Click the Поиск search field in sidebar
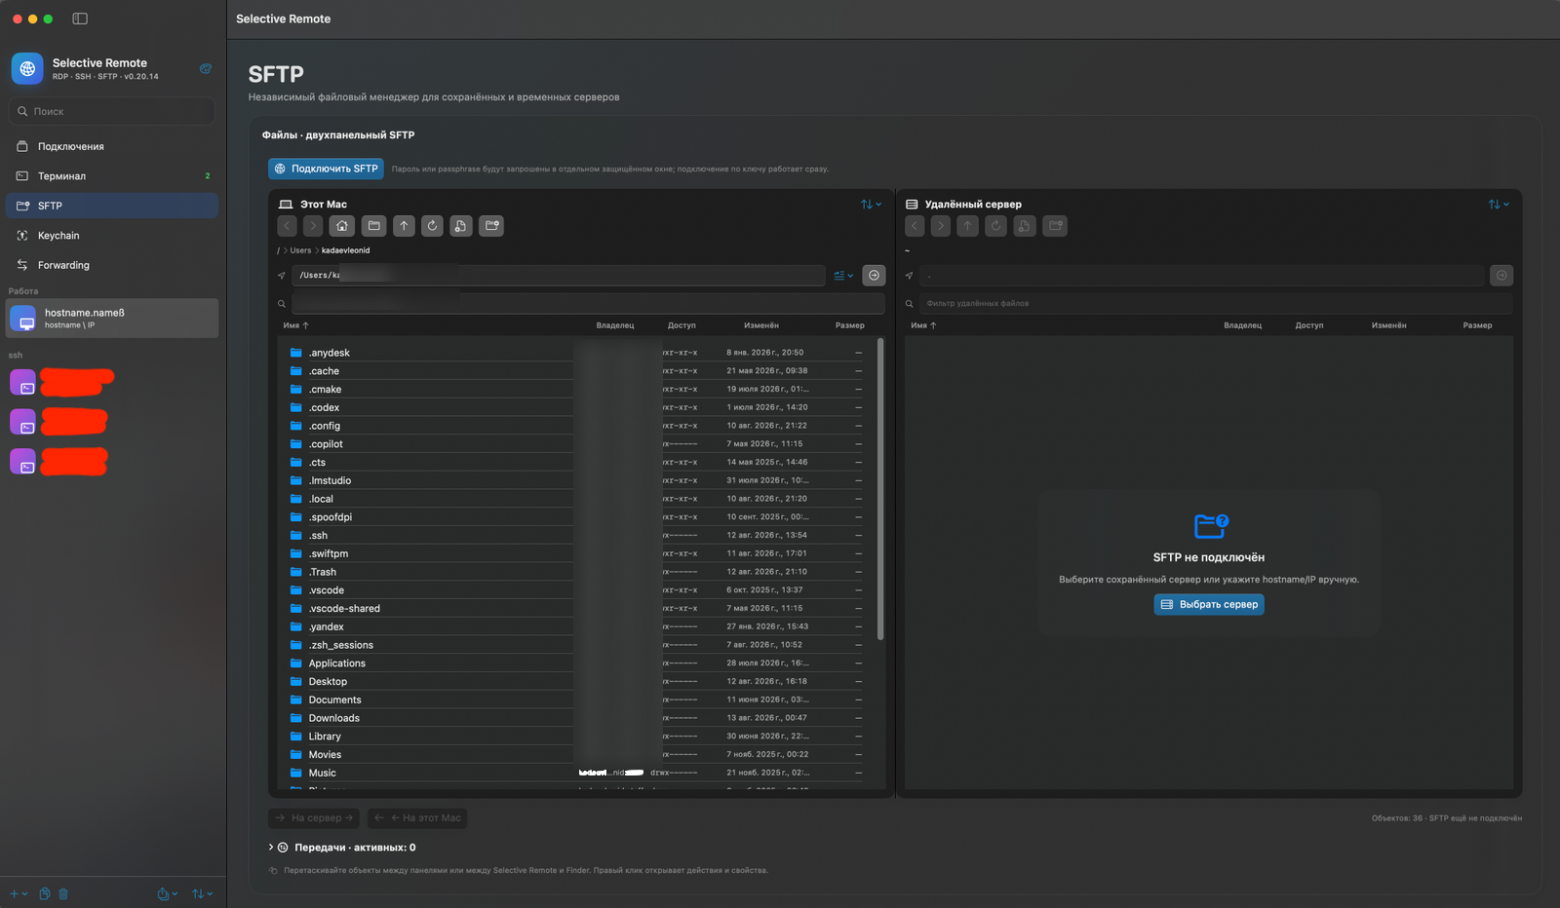The image size is (1560, 908). point(112,111)
